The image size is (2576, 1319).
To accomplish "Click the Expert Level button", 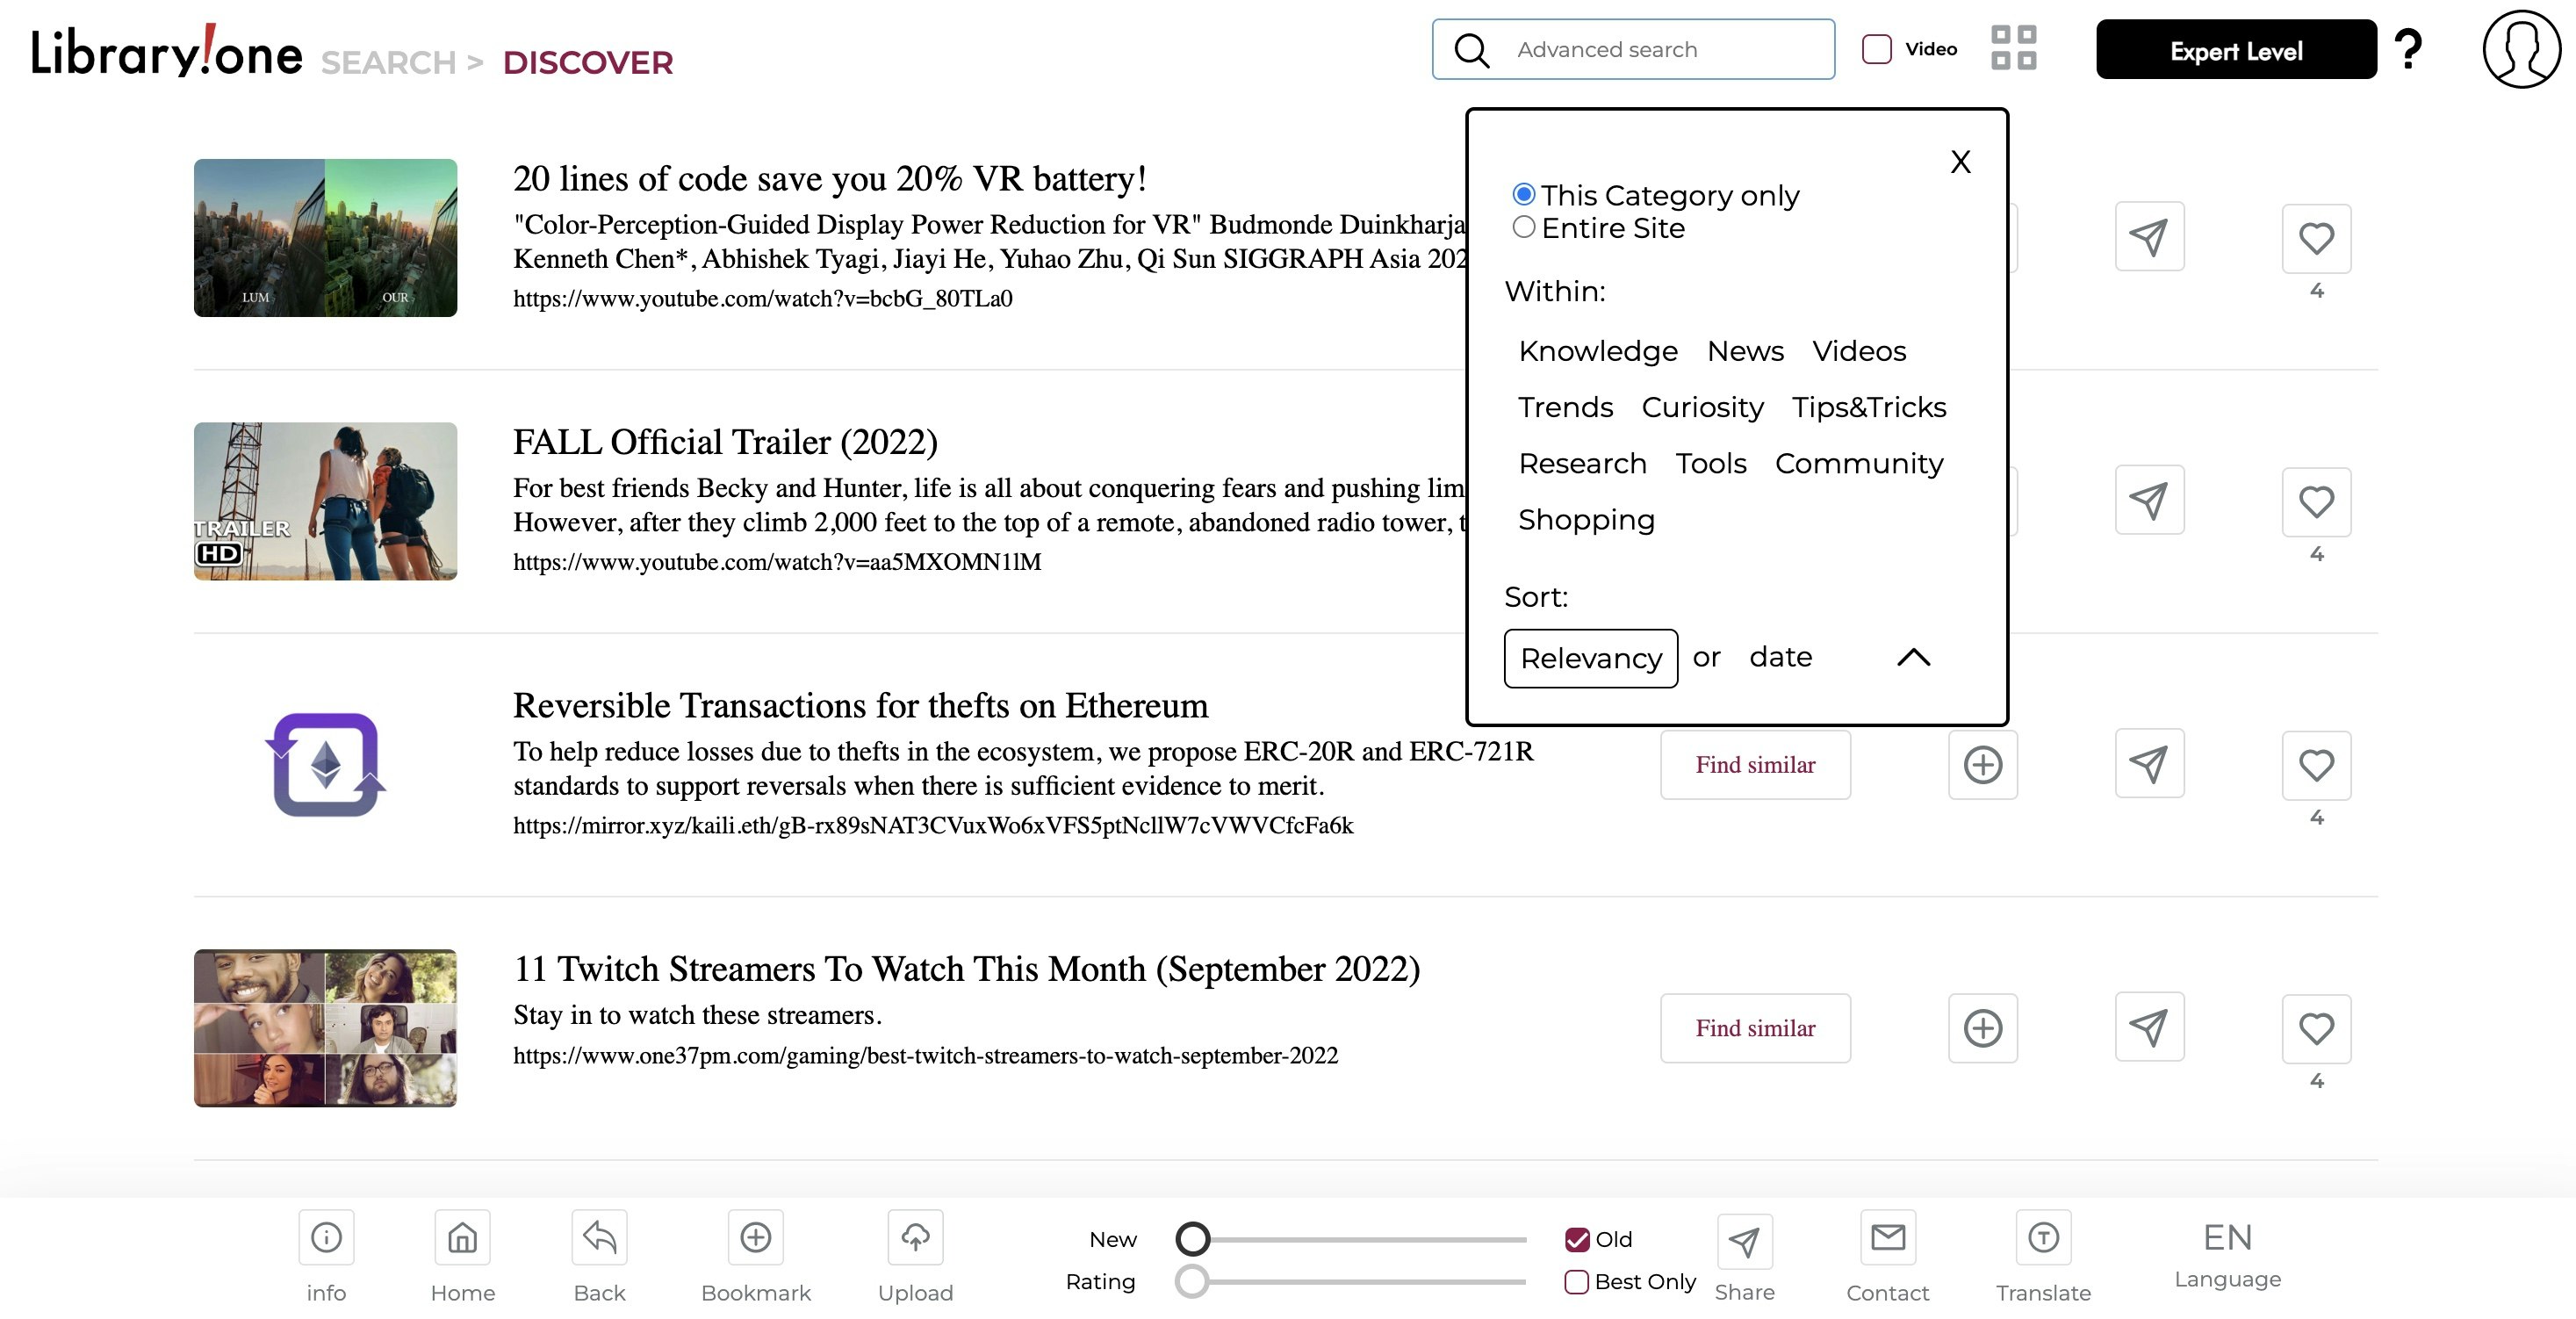I will 2236,49.
